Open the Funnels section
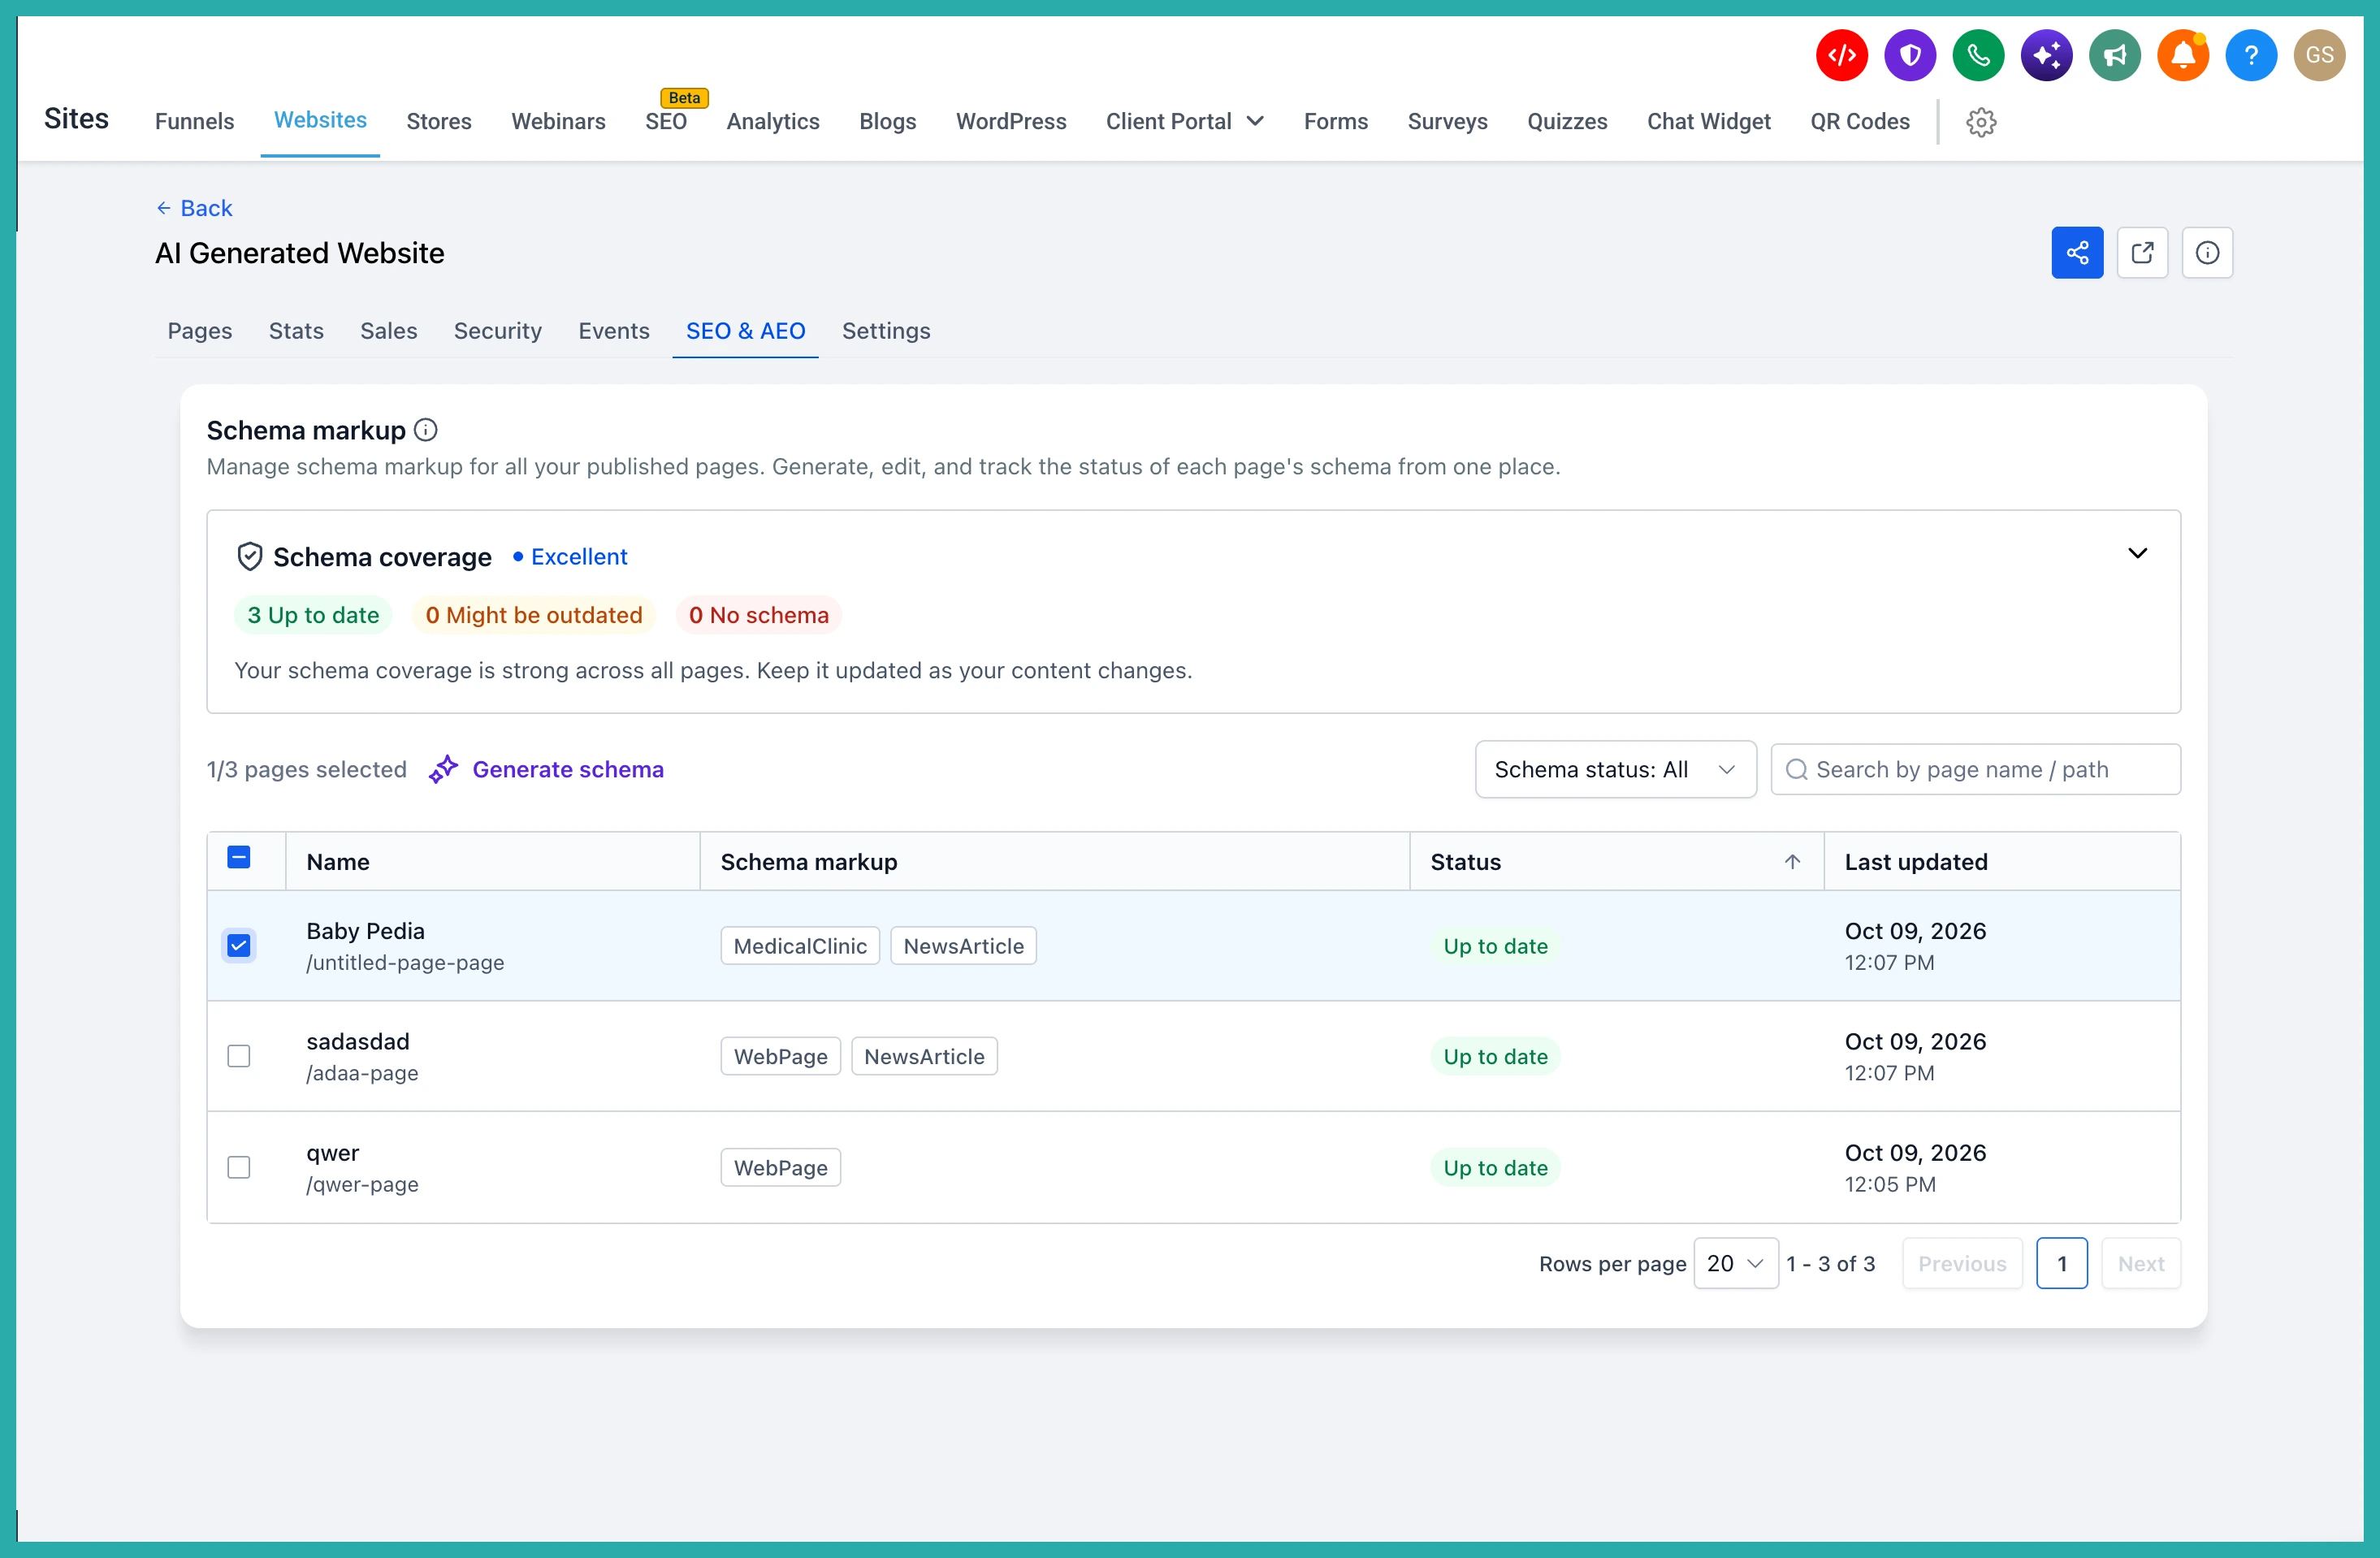This screenshot has width=2380, height=1558. point(194,121)
